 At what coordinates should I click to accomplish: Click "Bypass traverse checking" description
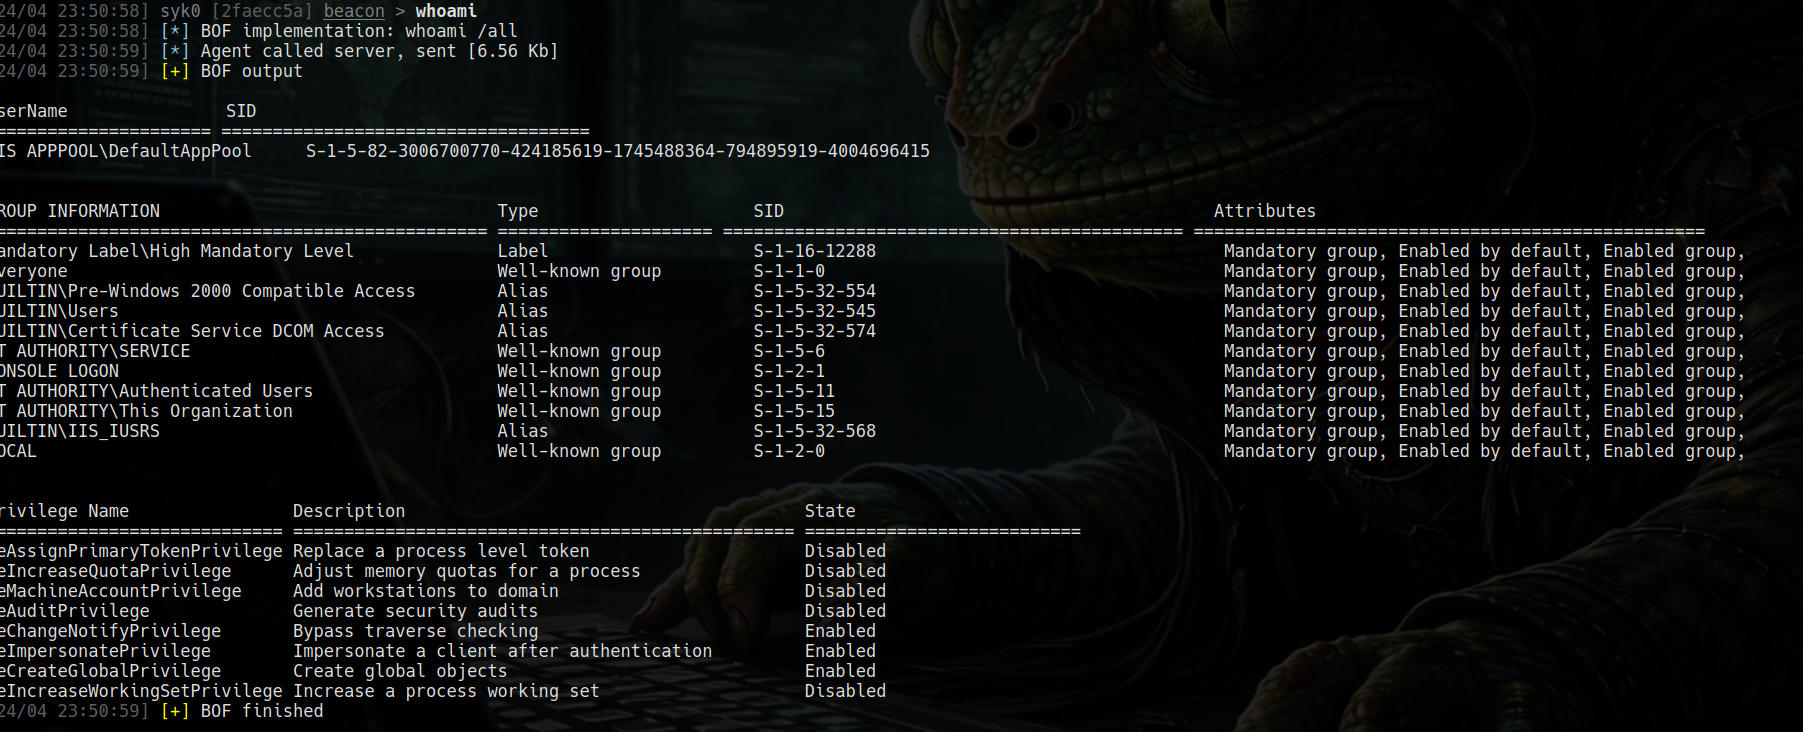[x=416, y=631]
